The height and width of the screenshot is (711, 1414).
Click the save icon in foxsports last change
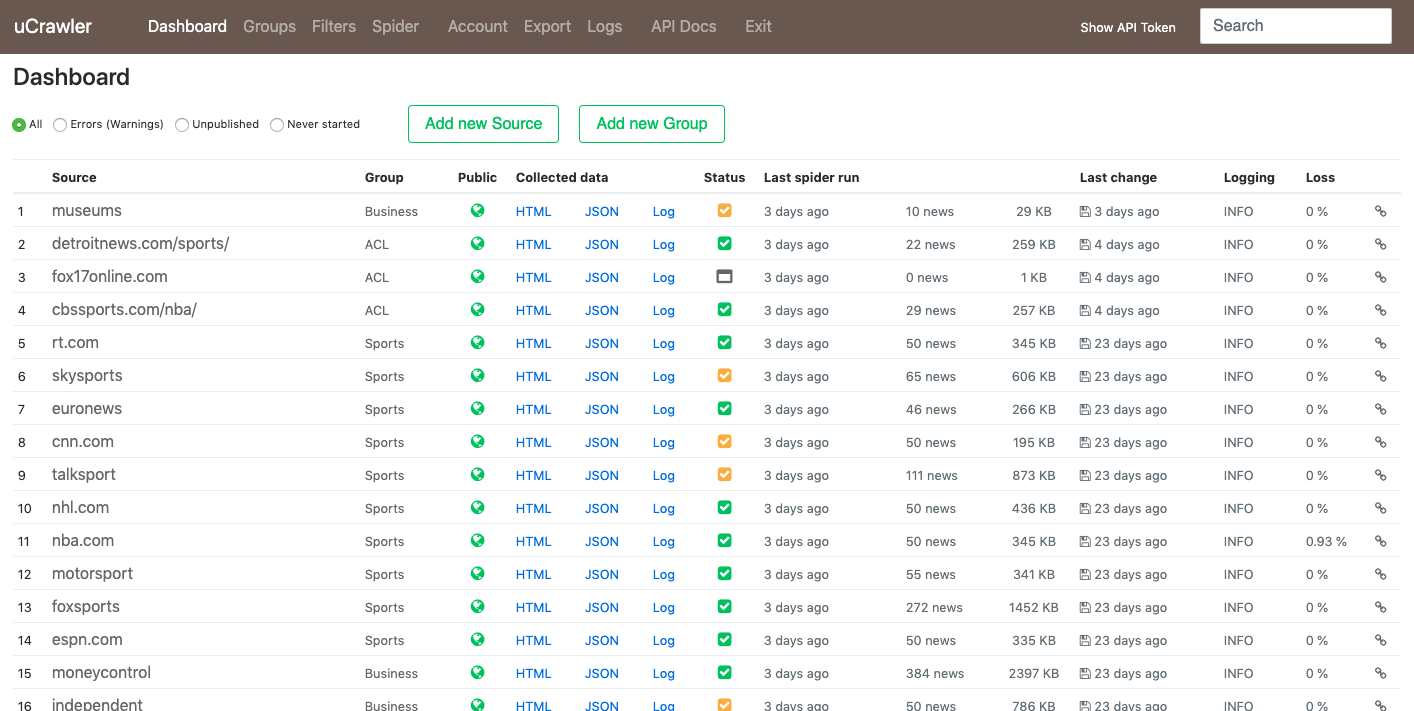(1085, 607)
